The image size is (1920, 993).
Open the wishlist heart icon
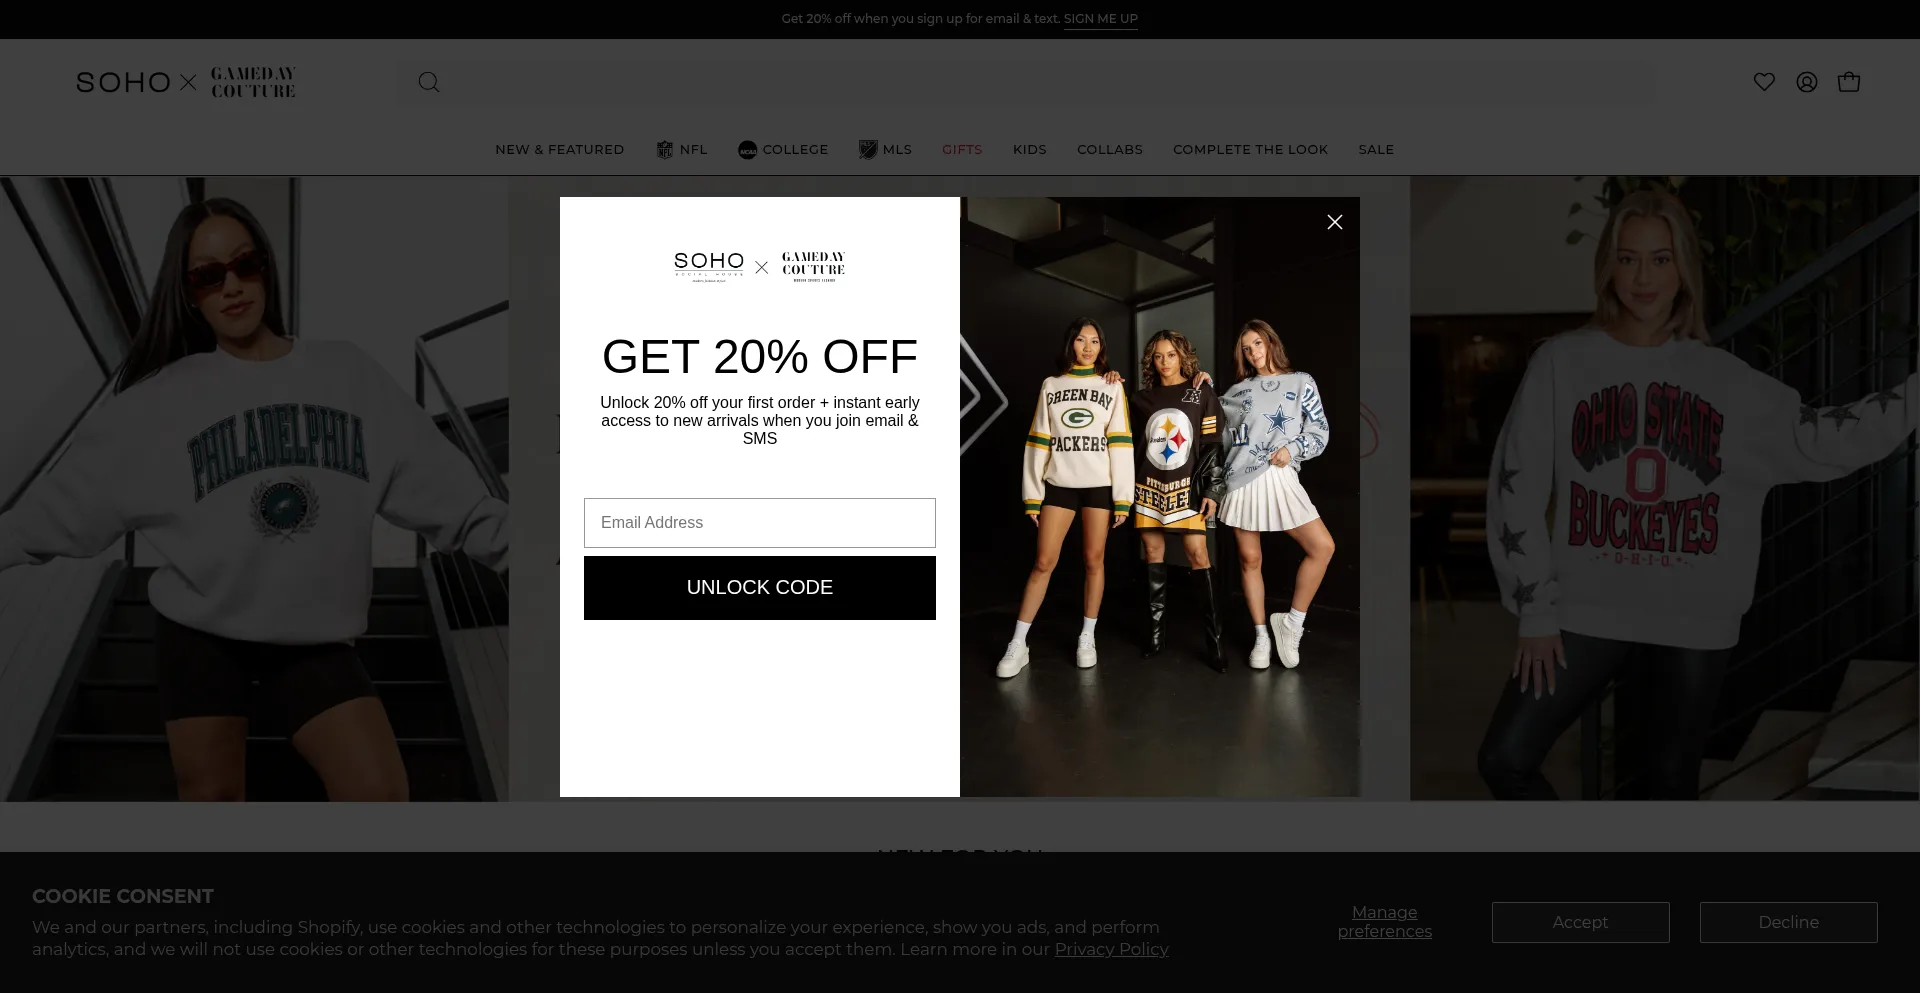[1764, 82]
